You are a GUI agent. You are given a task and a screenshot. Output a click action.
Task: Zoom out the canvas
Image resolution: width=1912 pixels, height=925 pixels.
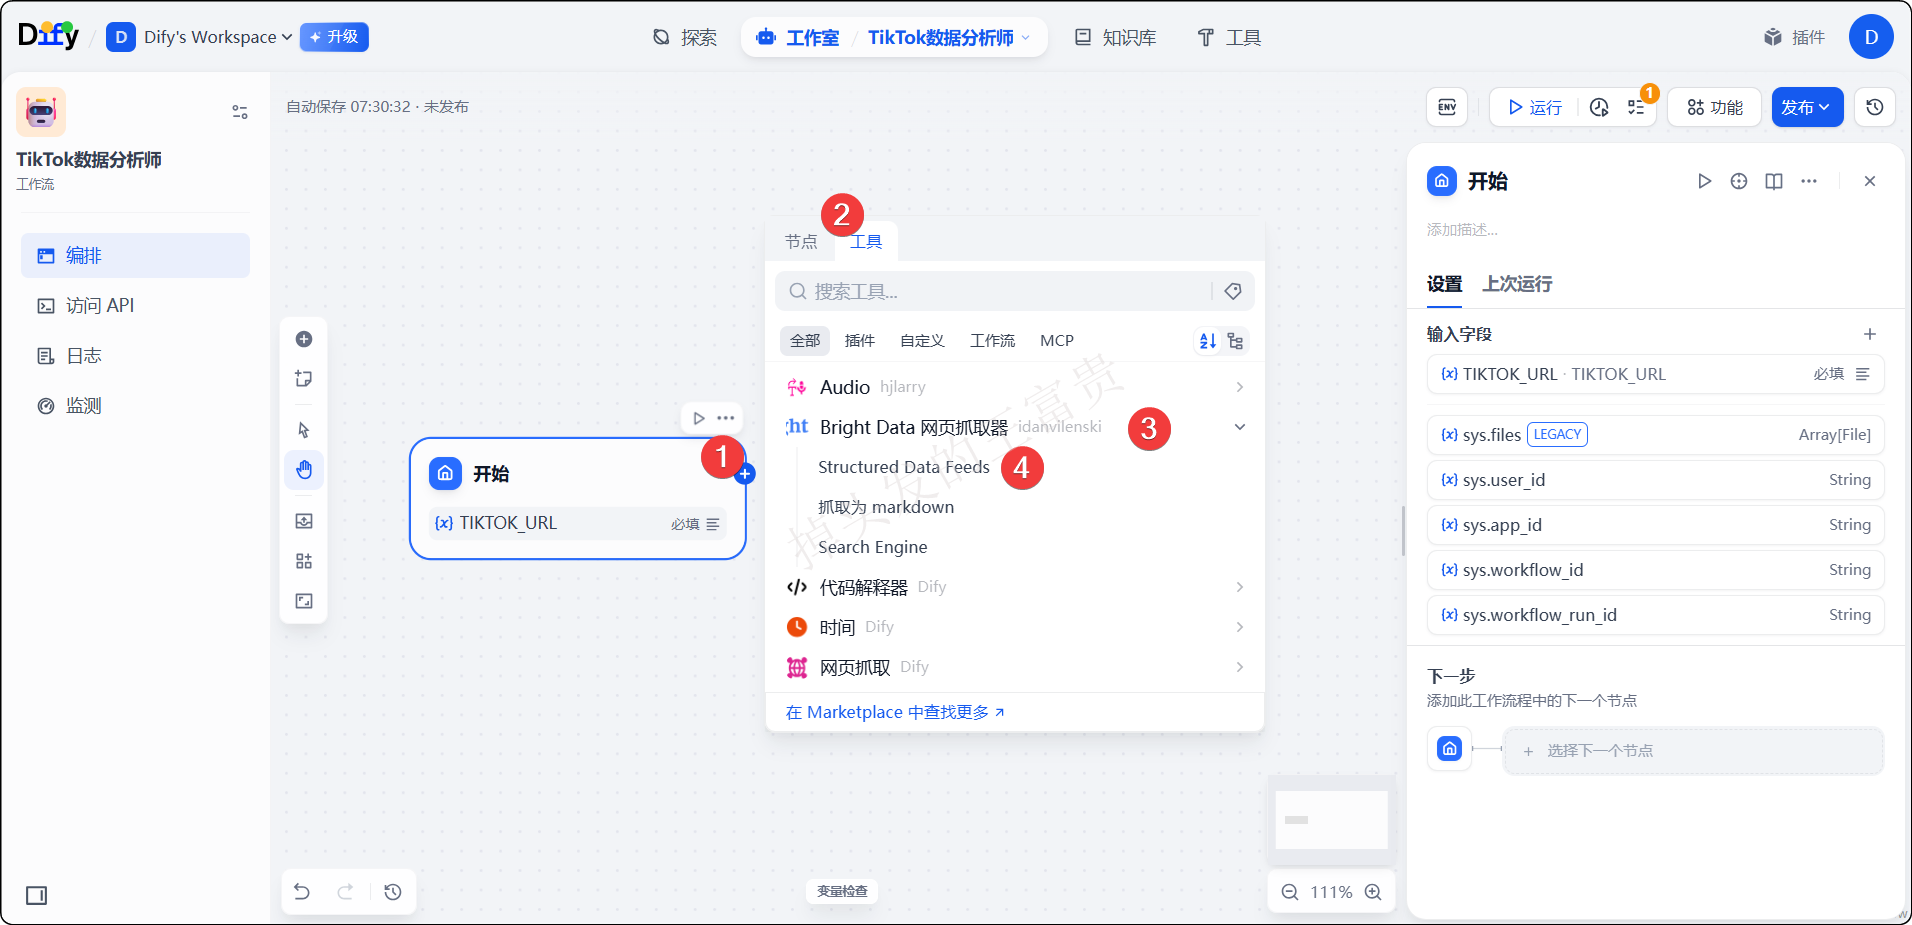click(1290, 892)
